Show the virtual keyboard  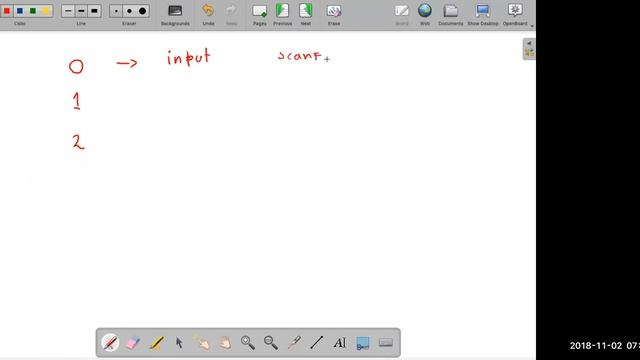(x=386, y=342)
